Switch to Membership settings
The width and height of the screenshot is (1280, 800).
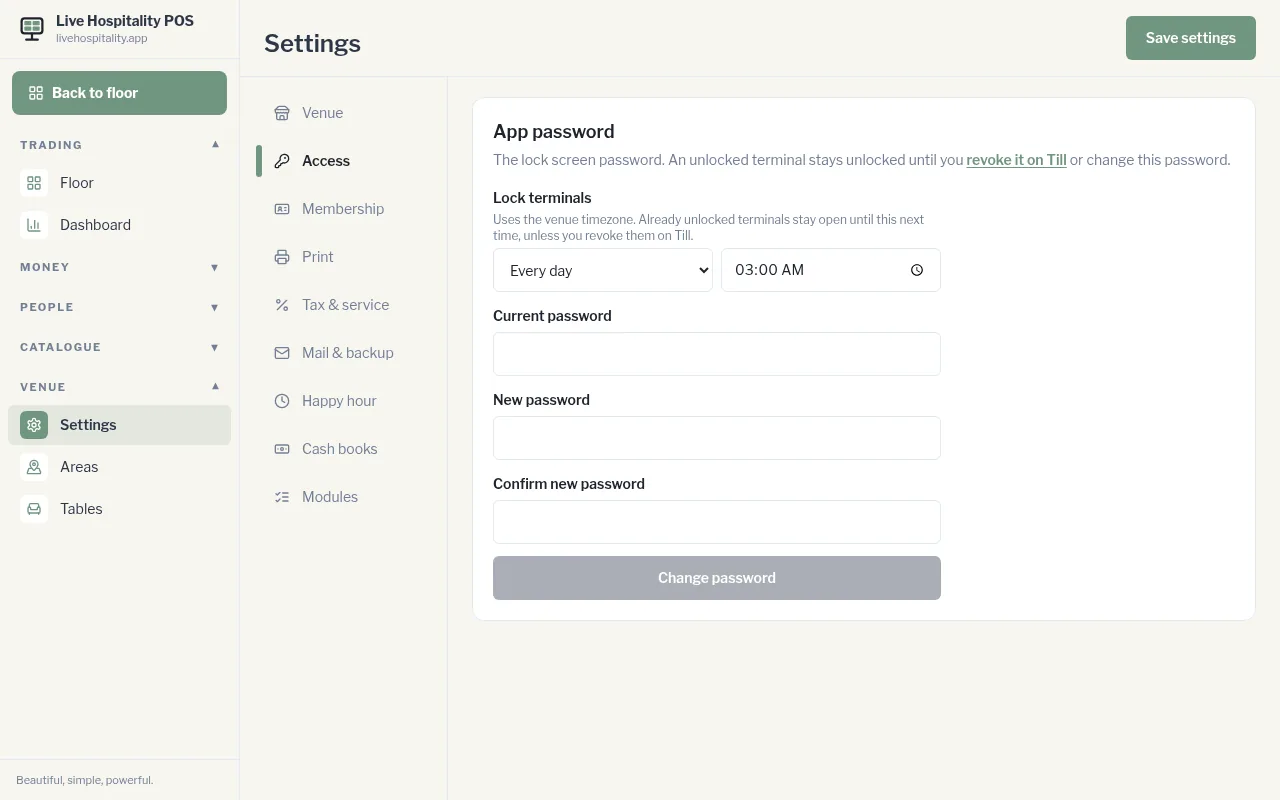pyautogui.click(x=344, y=209)
